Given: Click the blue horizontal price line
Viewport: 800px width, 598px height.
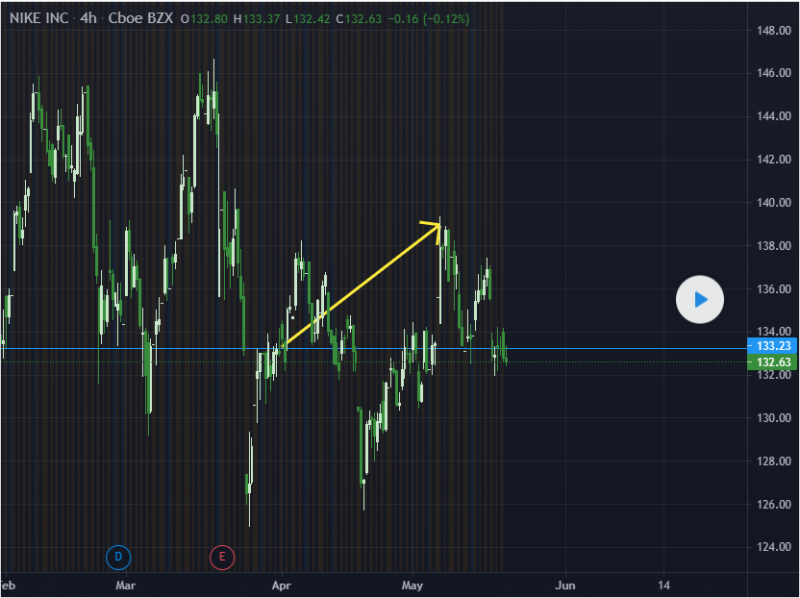Looking at the screenshot, I should tap(600, 349).
